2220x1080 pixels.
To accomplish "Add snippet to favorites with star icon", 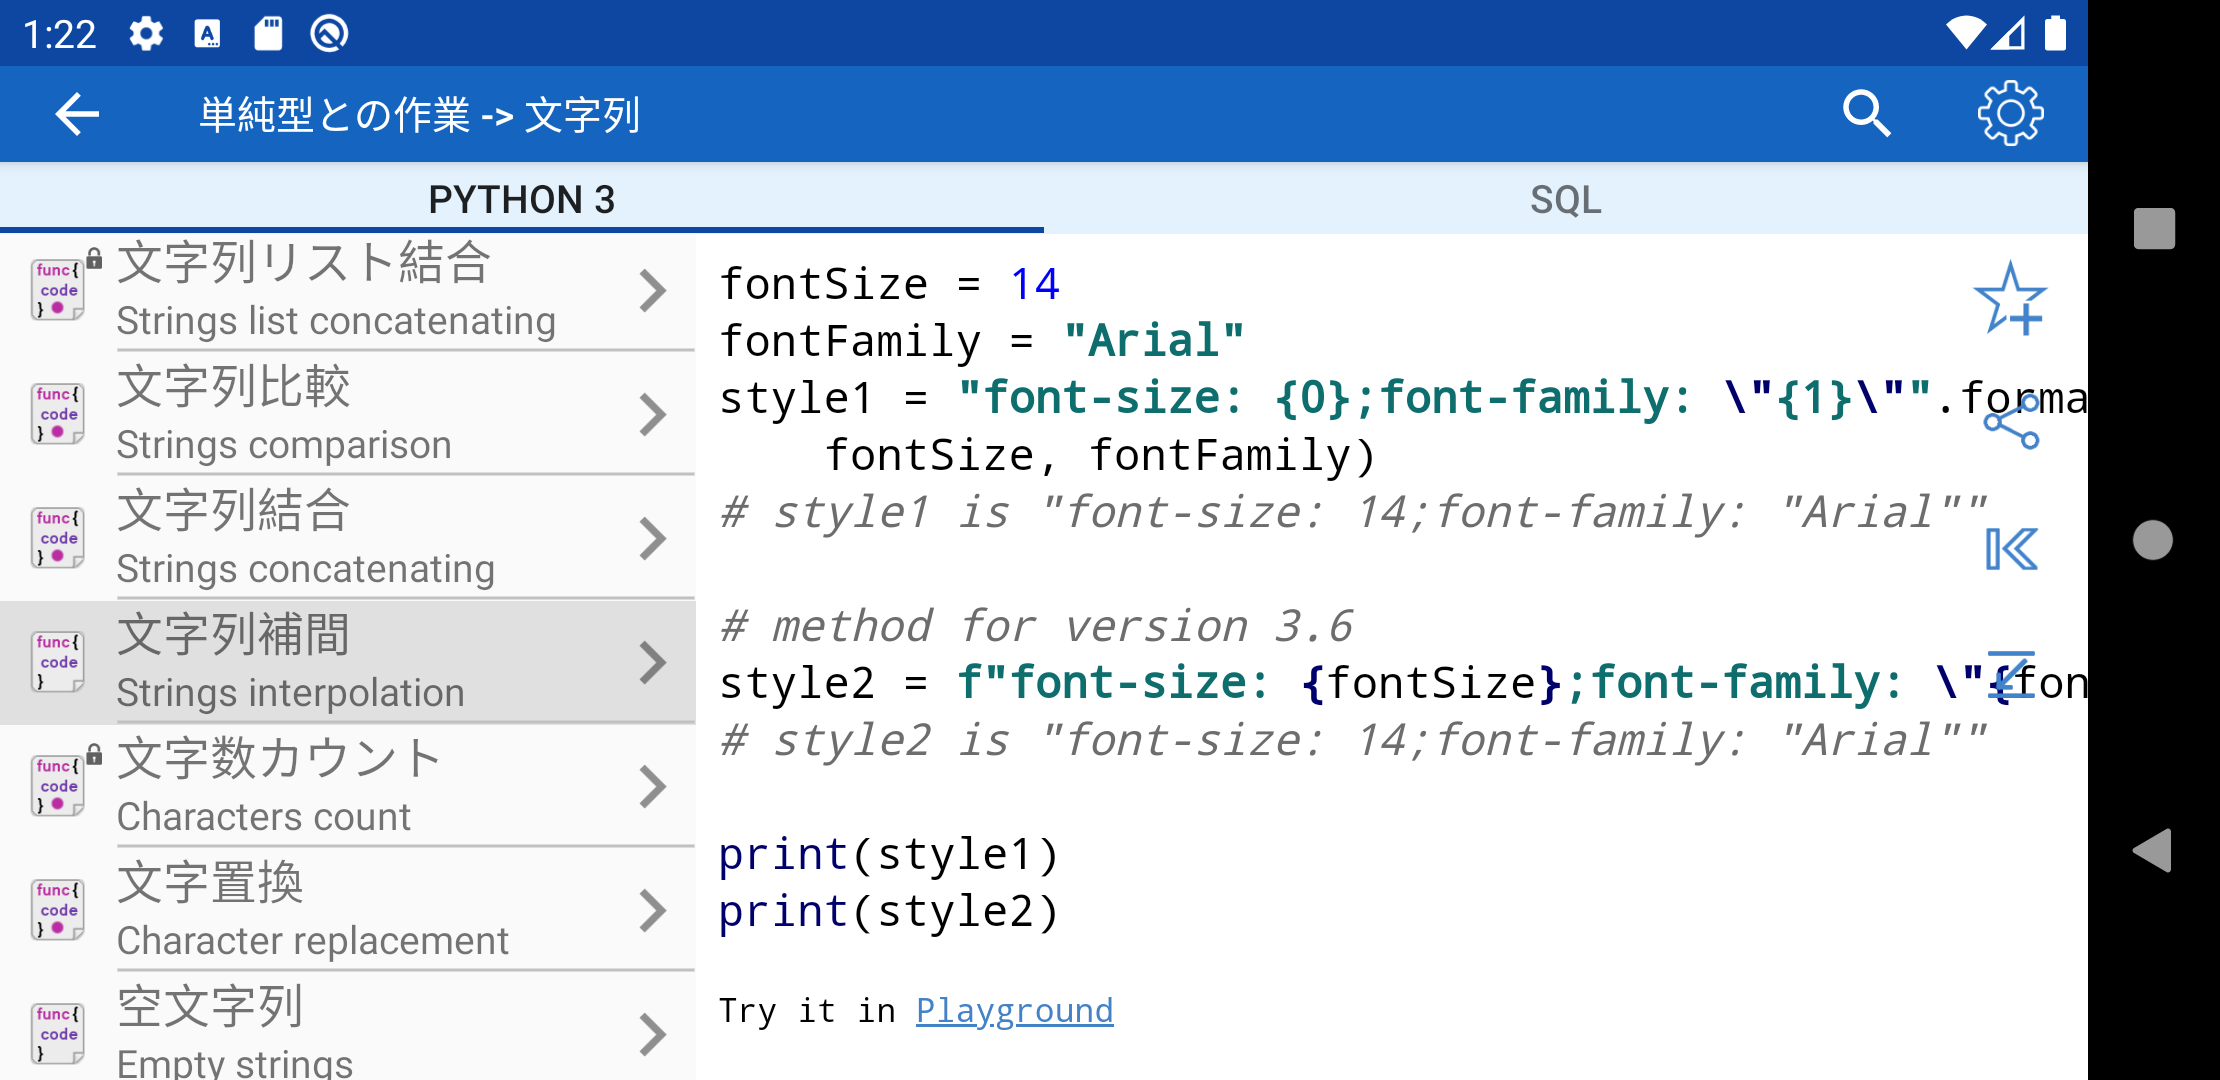I will (2010, 298).
